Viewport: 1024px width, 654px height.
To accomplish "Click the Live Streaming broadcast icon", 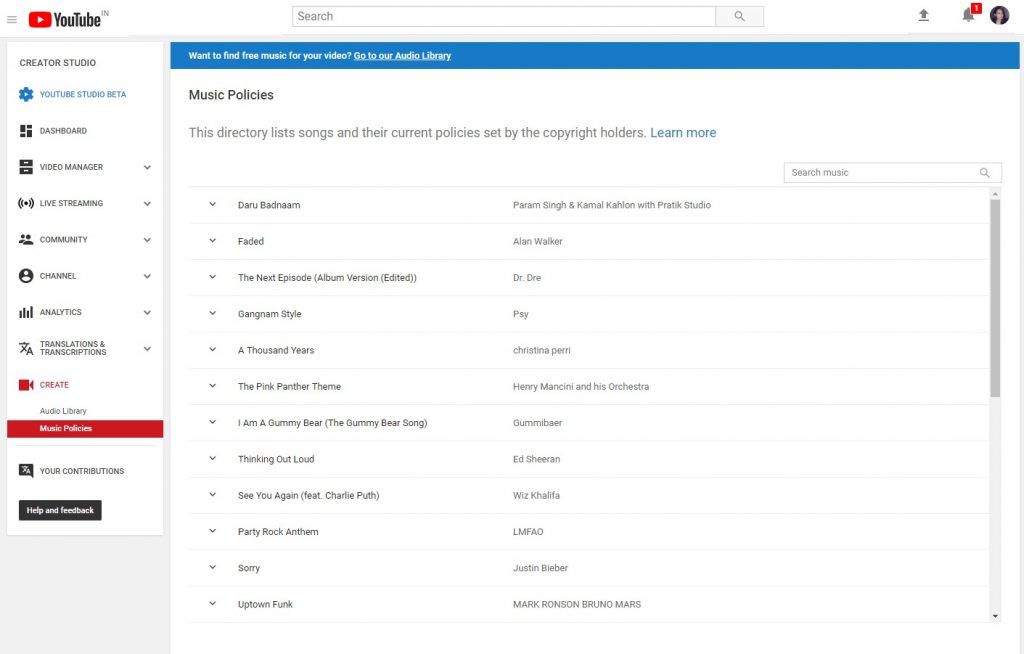I will [x=26, y=203].
